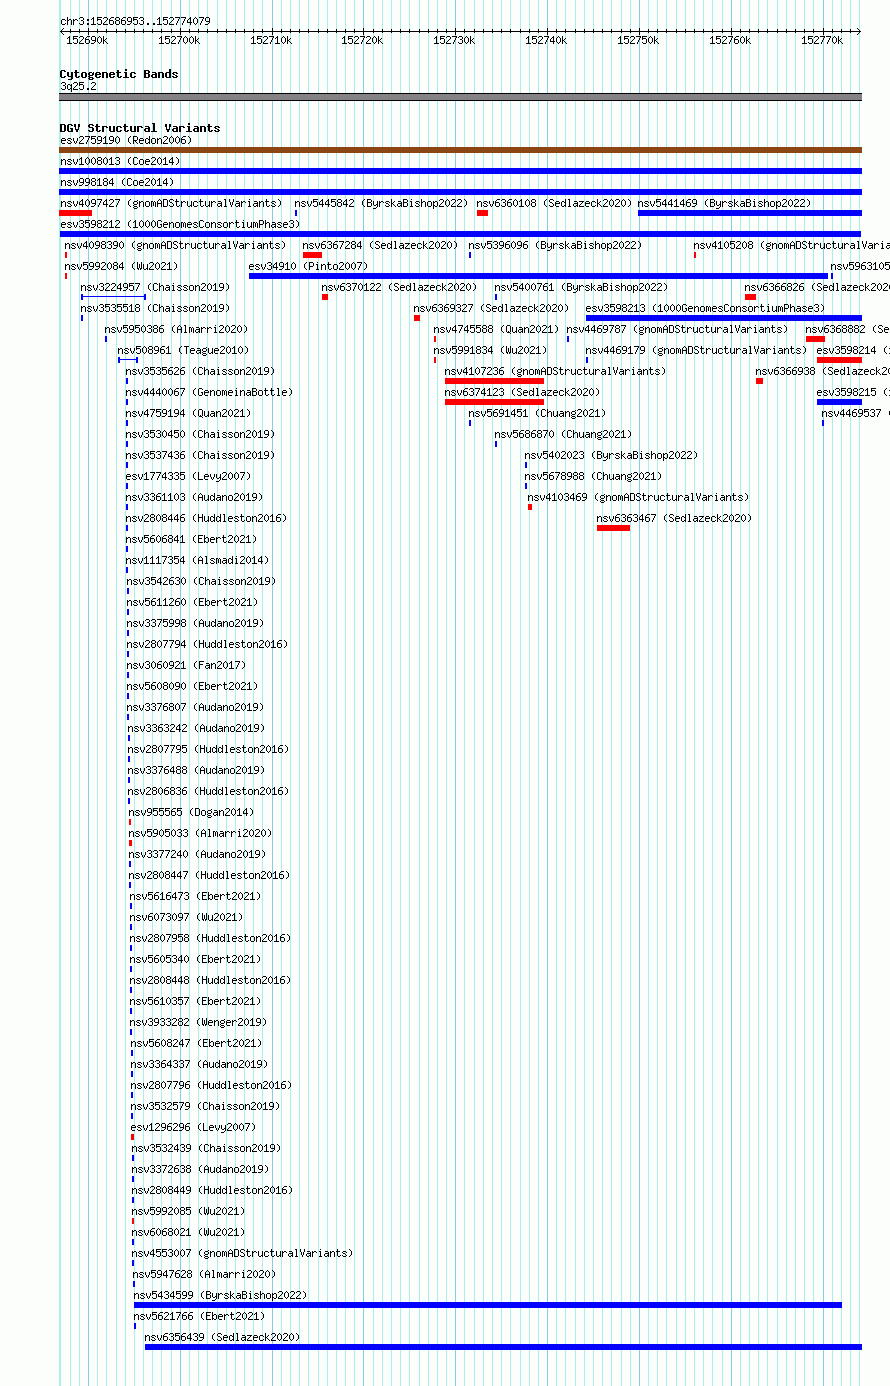Open the nsv6366938 (Sedlazeck2020) label
This screenshot has width=890, height=1386.
click(x=822, y=371)
